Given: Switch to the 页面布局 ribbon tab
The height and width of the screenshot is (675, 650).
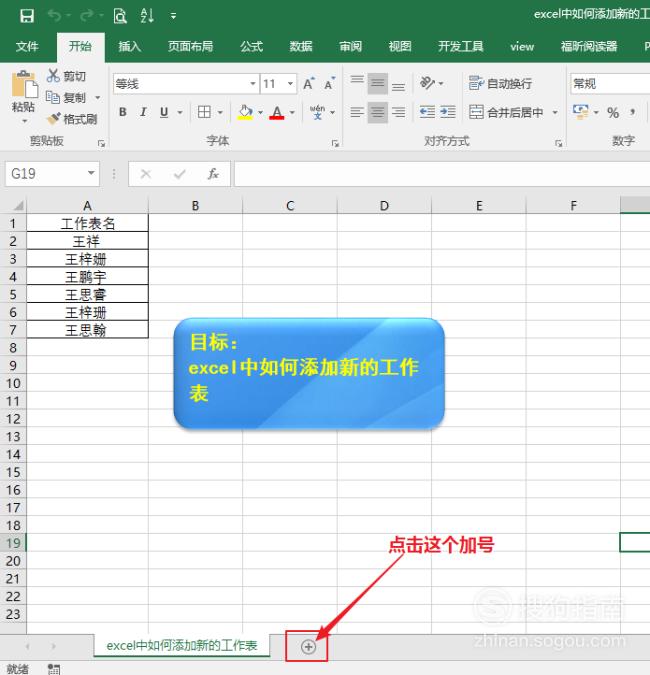Looking at the screenshot, I should (x=190, y=46).
